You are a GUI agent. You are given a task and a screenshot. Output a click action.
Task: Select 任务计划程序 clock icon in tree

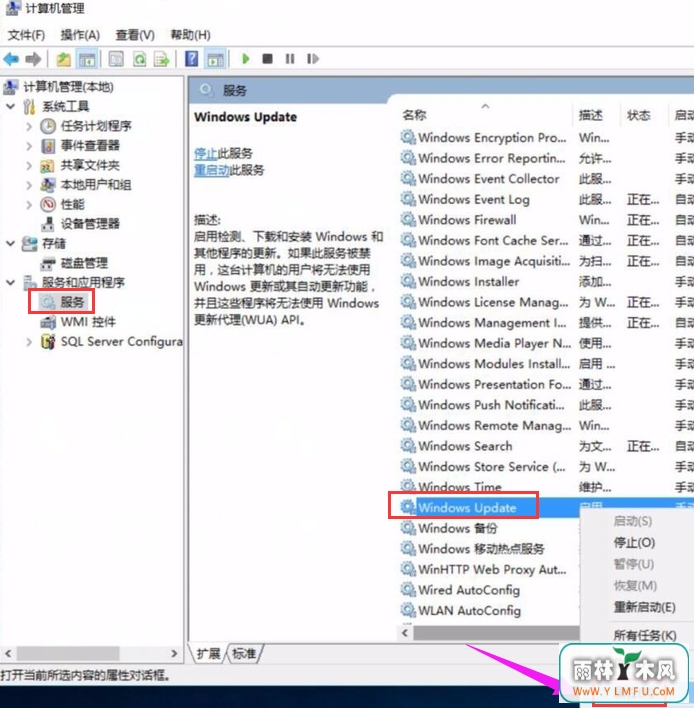(48, 126)
